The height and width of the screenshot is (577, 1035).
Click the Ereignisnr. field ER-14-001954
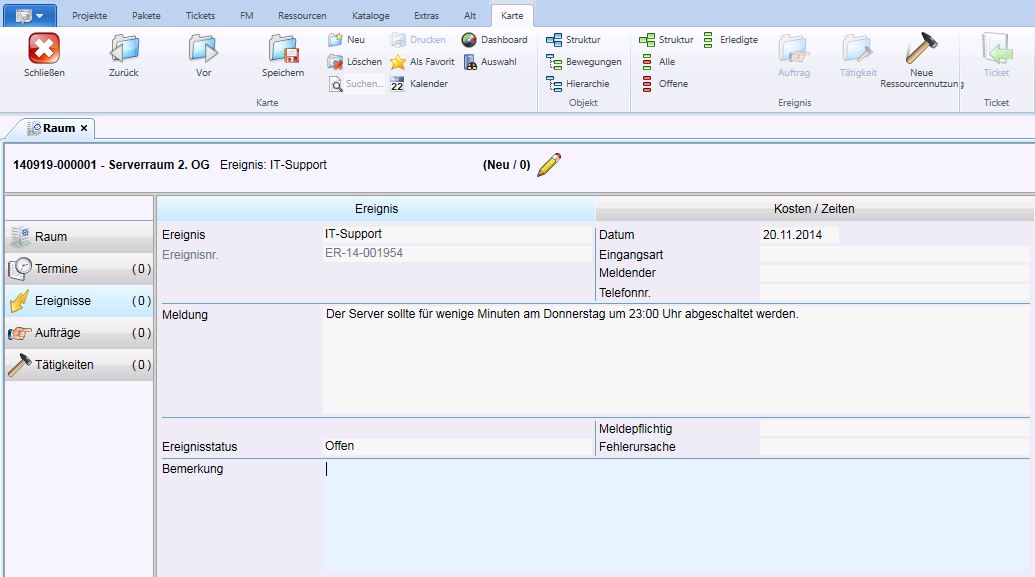[x=457, y=254]
